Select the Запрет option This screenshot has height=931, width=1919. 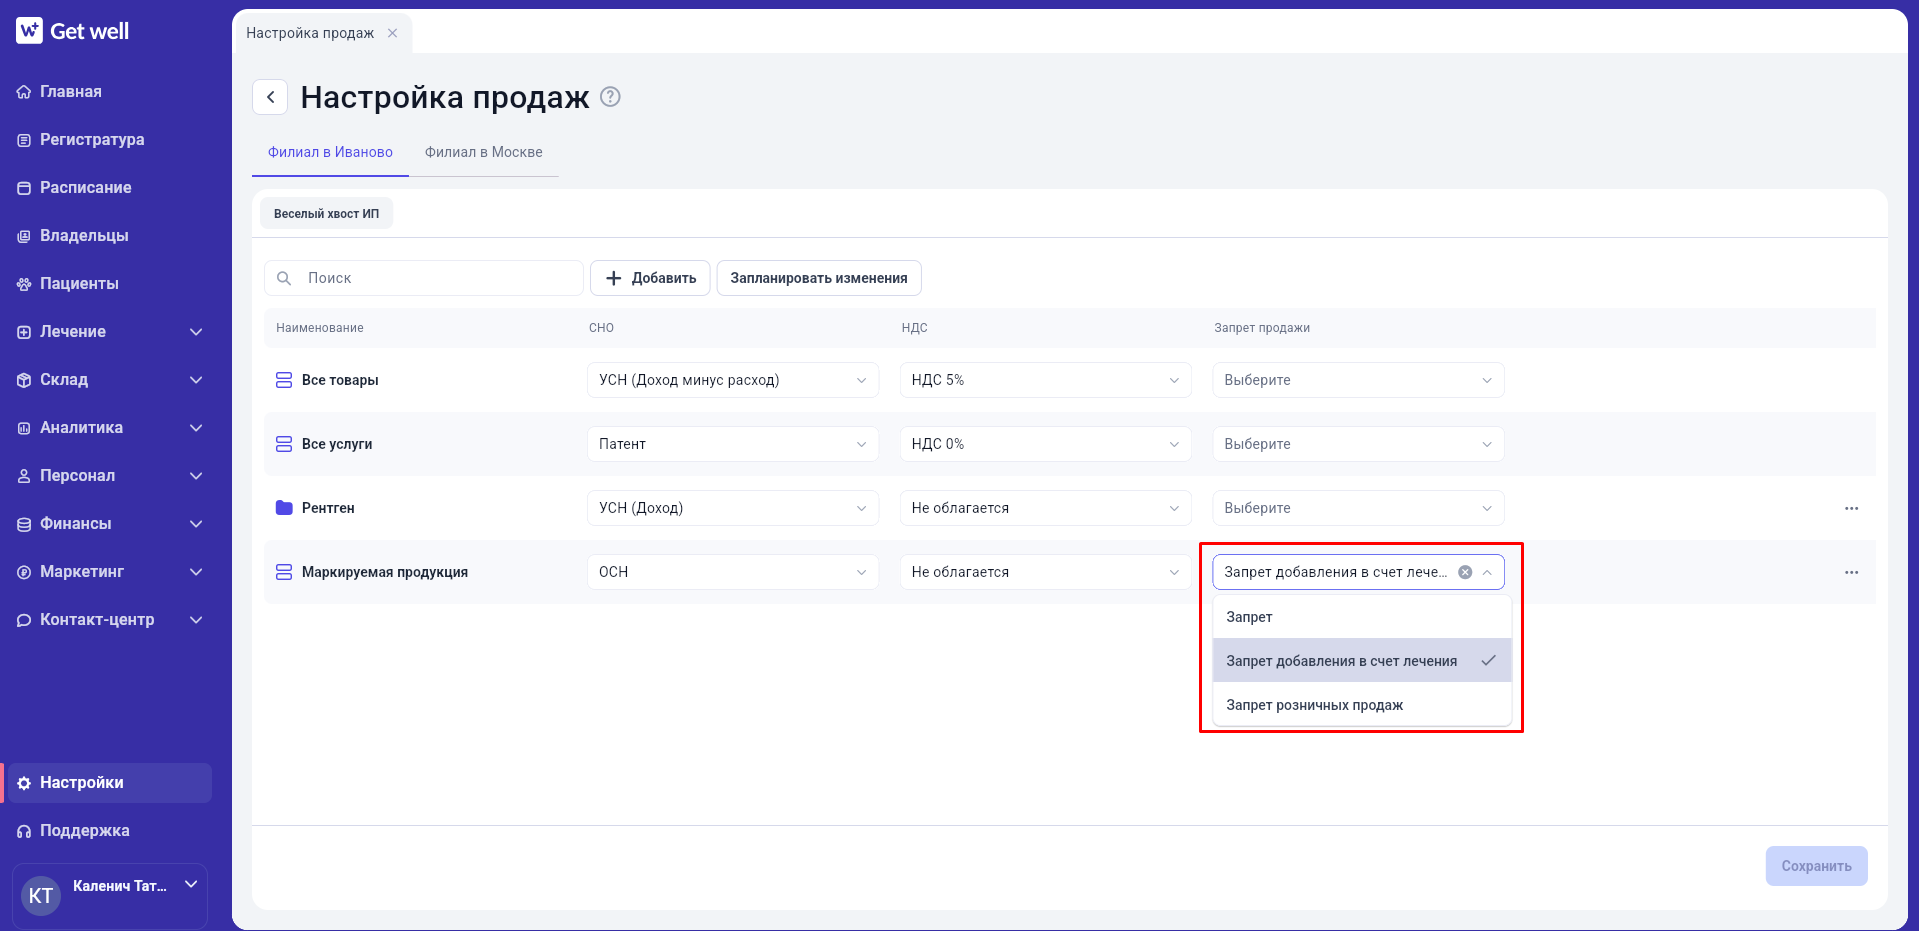coord(1362,617)
